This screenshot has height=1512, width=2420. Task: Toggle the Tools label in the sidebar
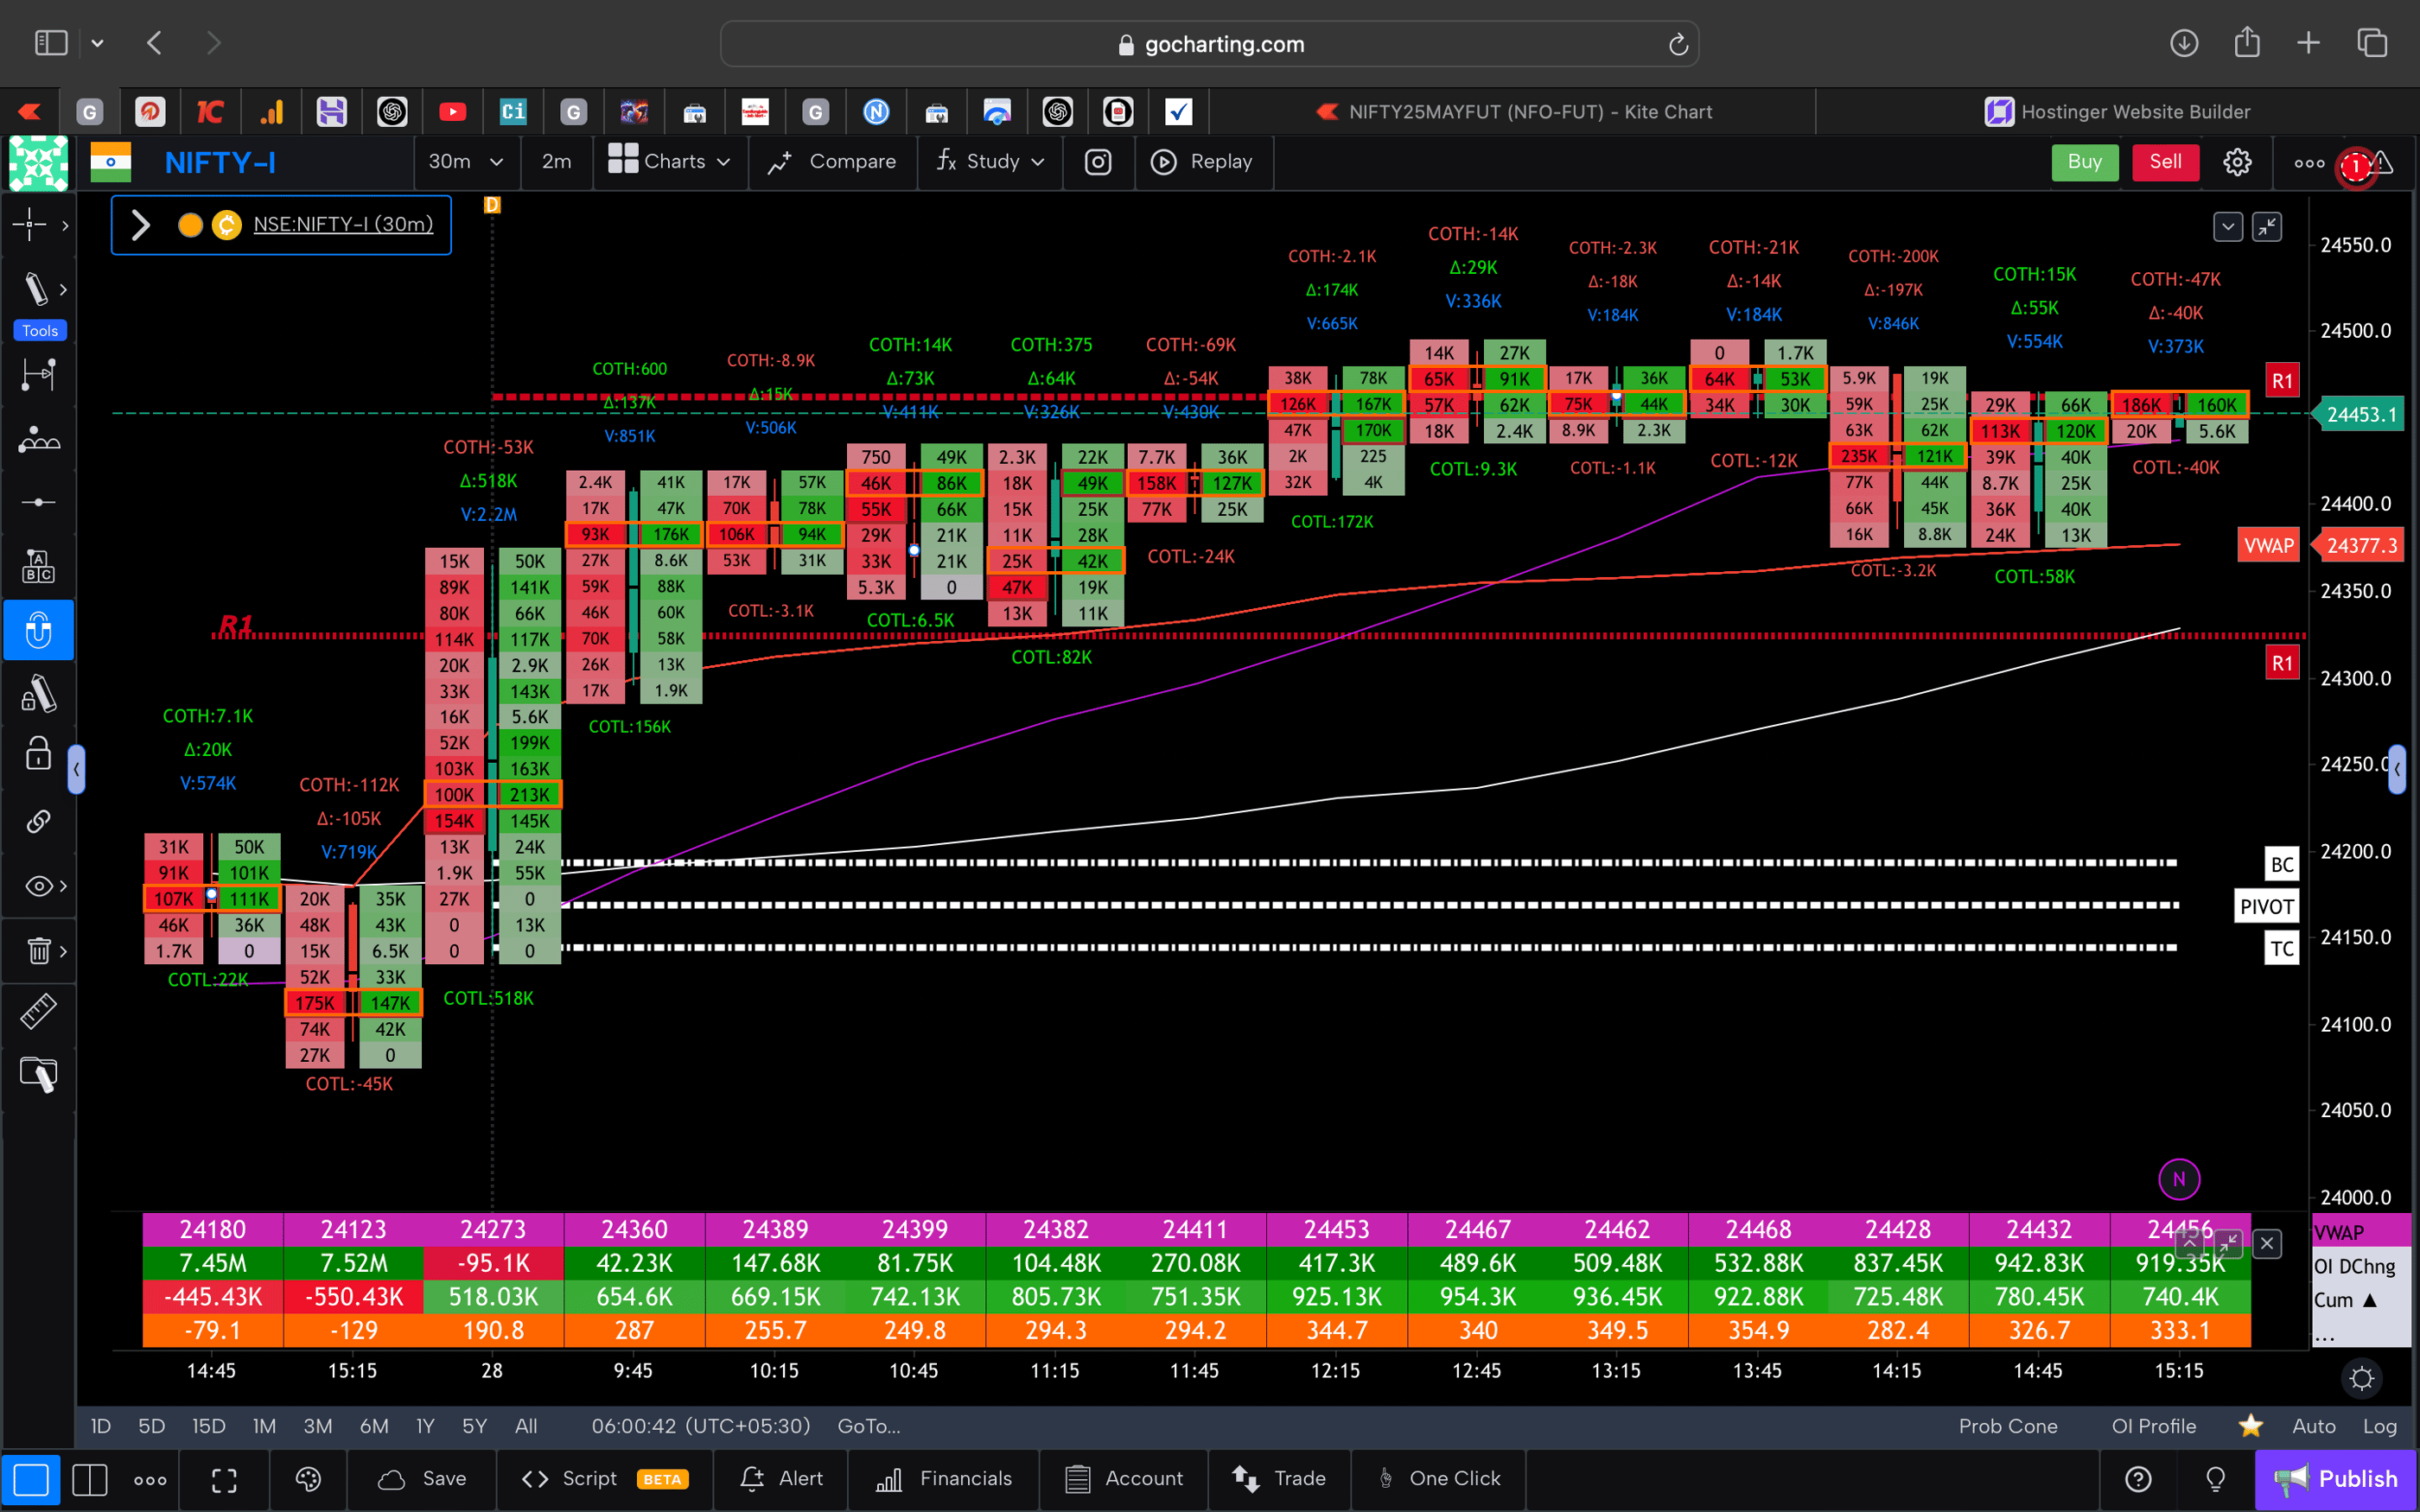click(x=39, y=330)
